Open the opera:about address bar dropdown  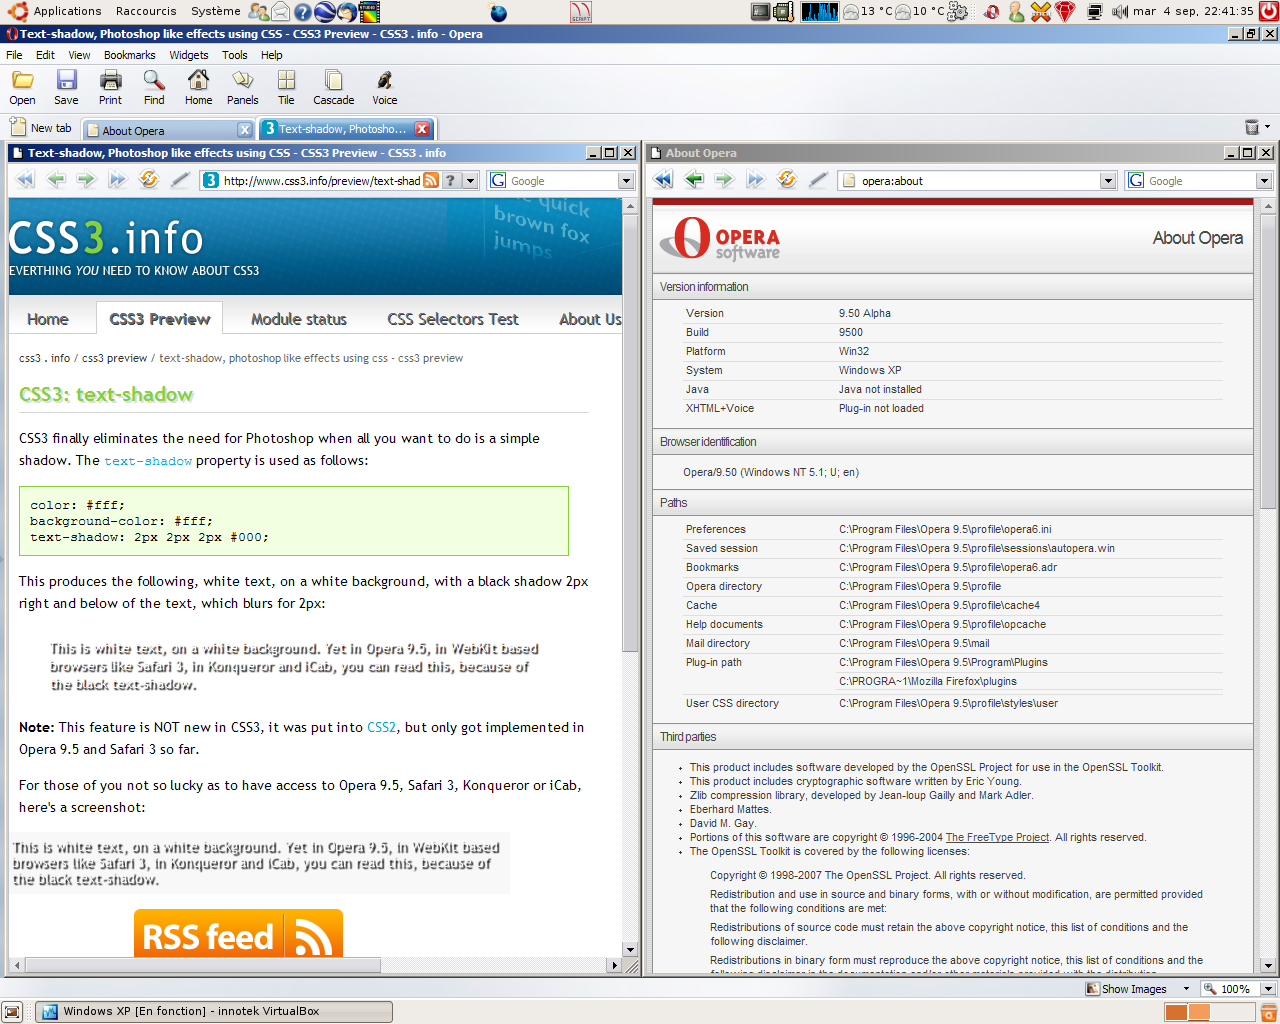tap(1108, 181)
